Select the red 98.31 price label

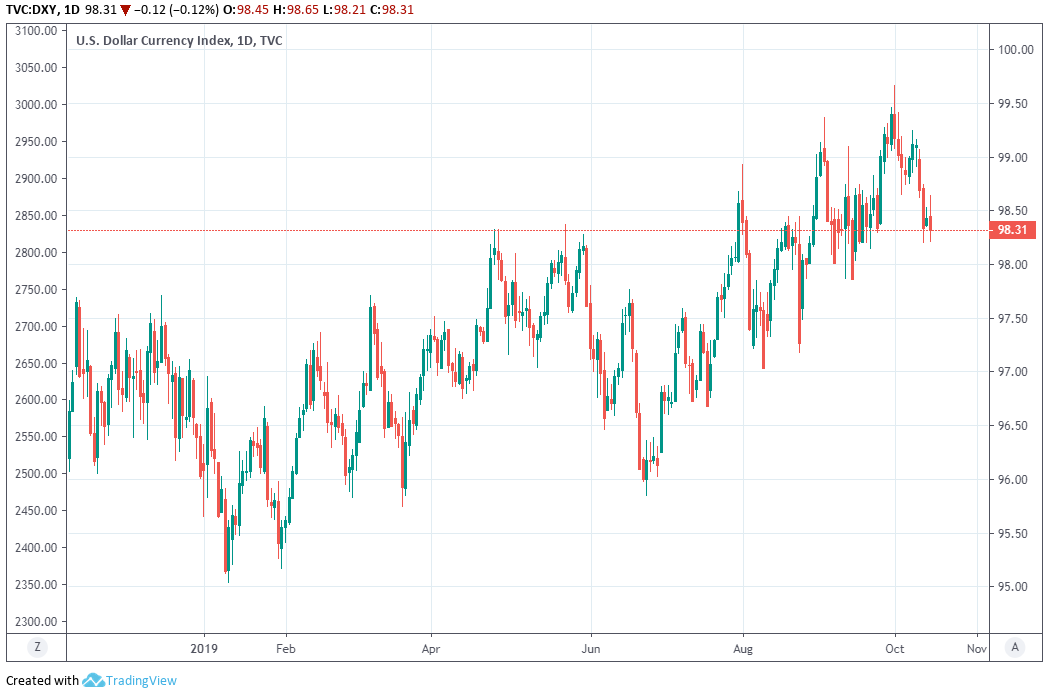tap(1012, 230)
